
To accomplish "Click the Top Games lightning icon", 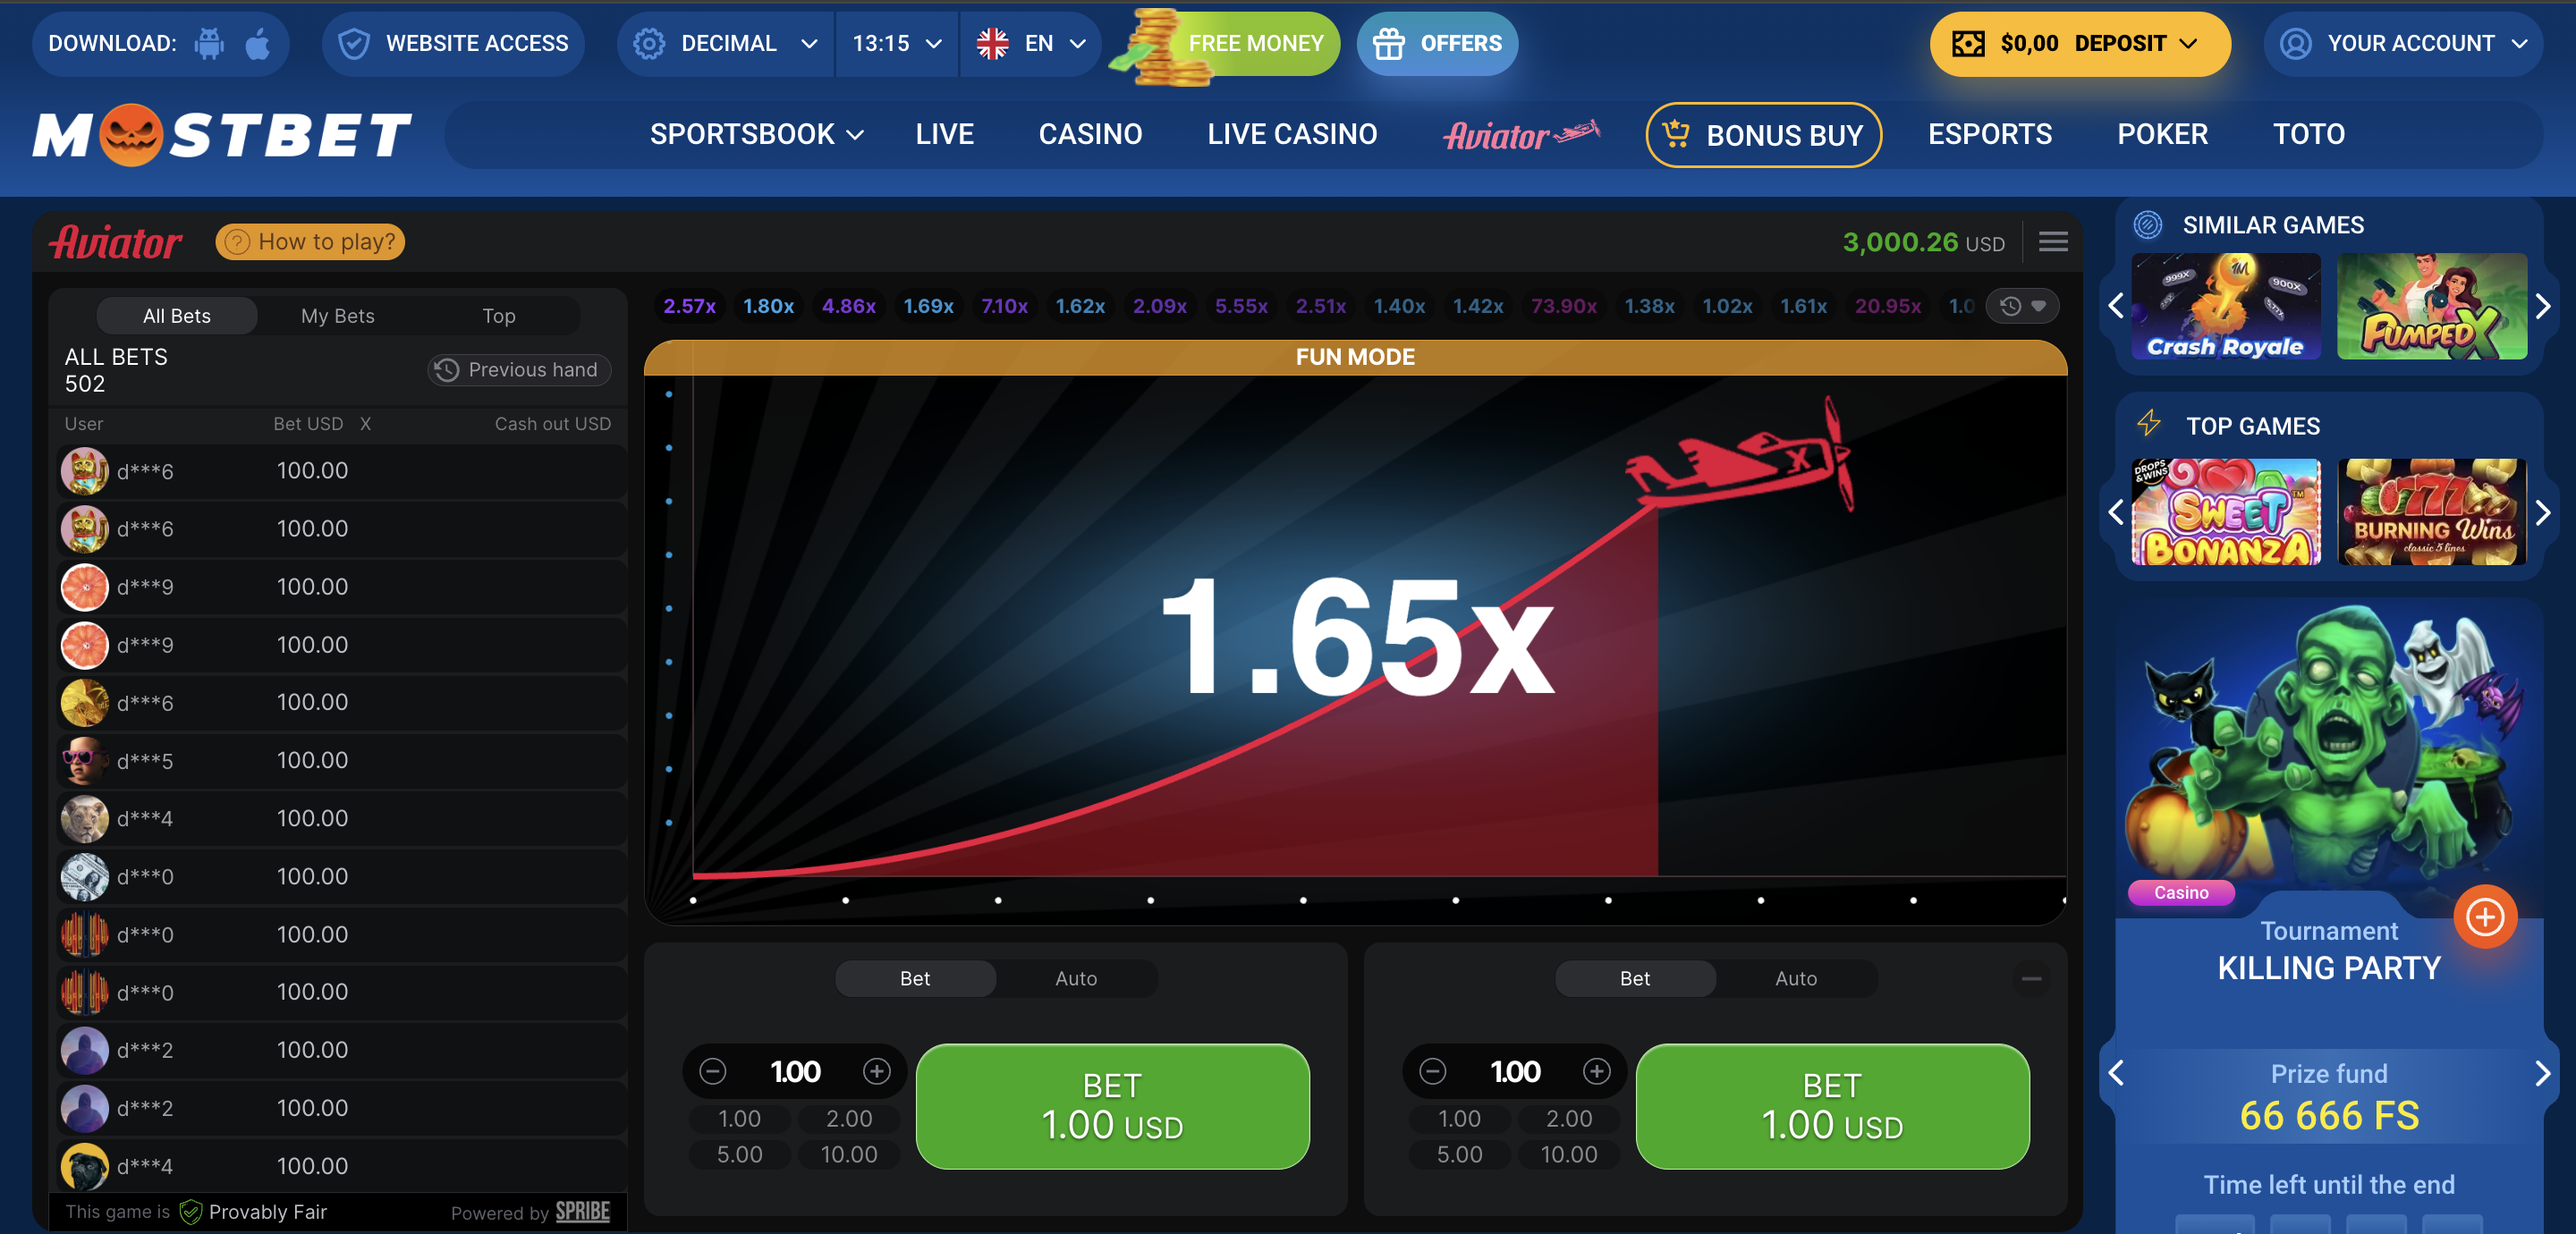I will click(x=2149, y=423).
